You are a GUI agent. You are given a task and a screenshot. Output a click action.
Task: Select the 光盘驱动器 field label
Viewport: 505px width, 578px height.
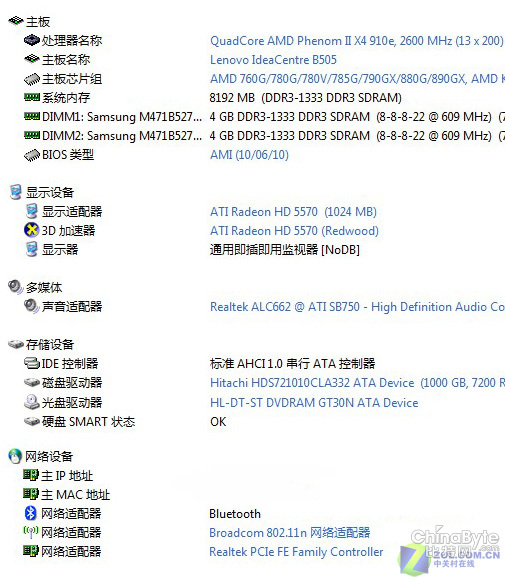[72, 403]
